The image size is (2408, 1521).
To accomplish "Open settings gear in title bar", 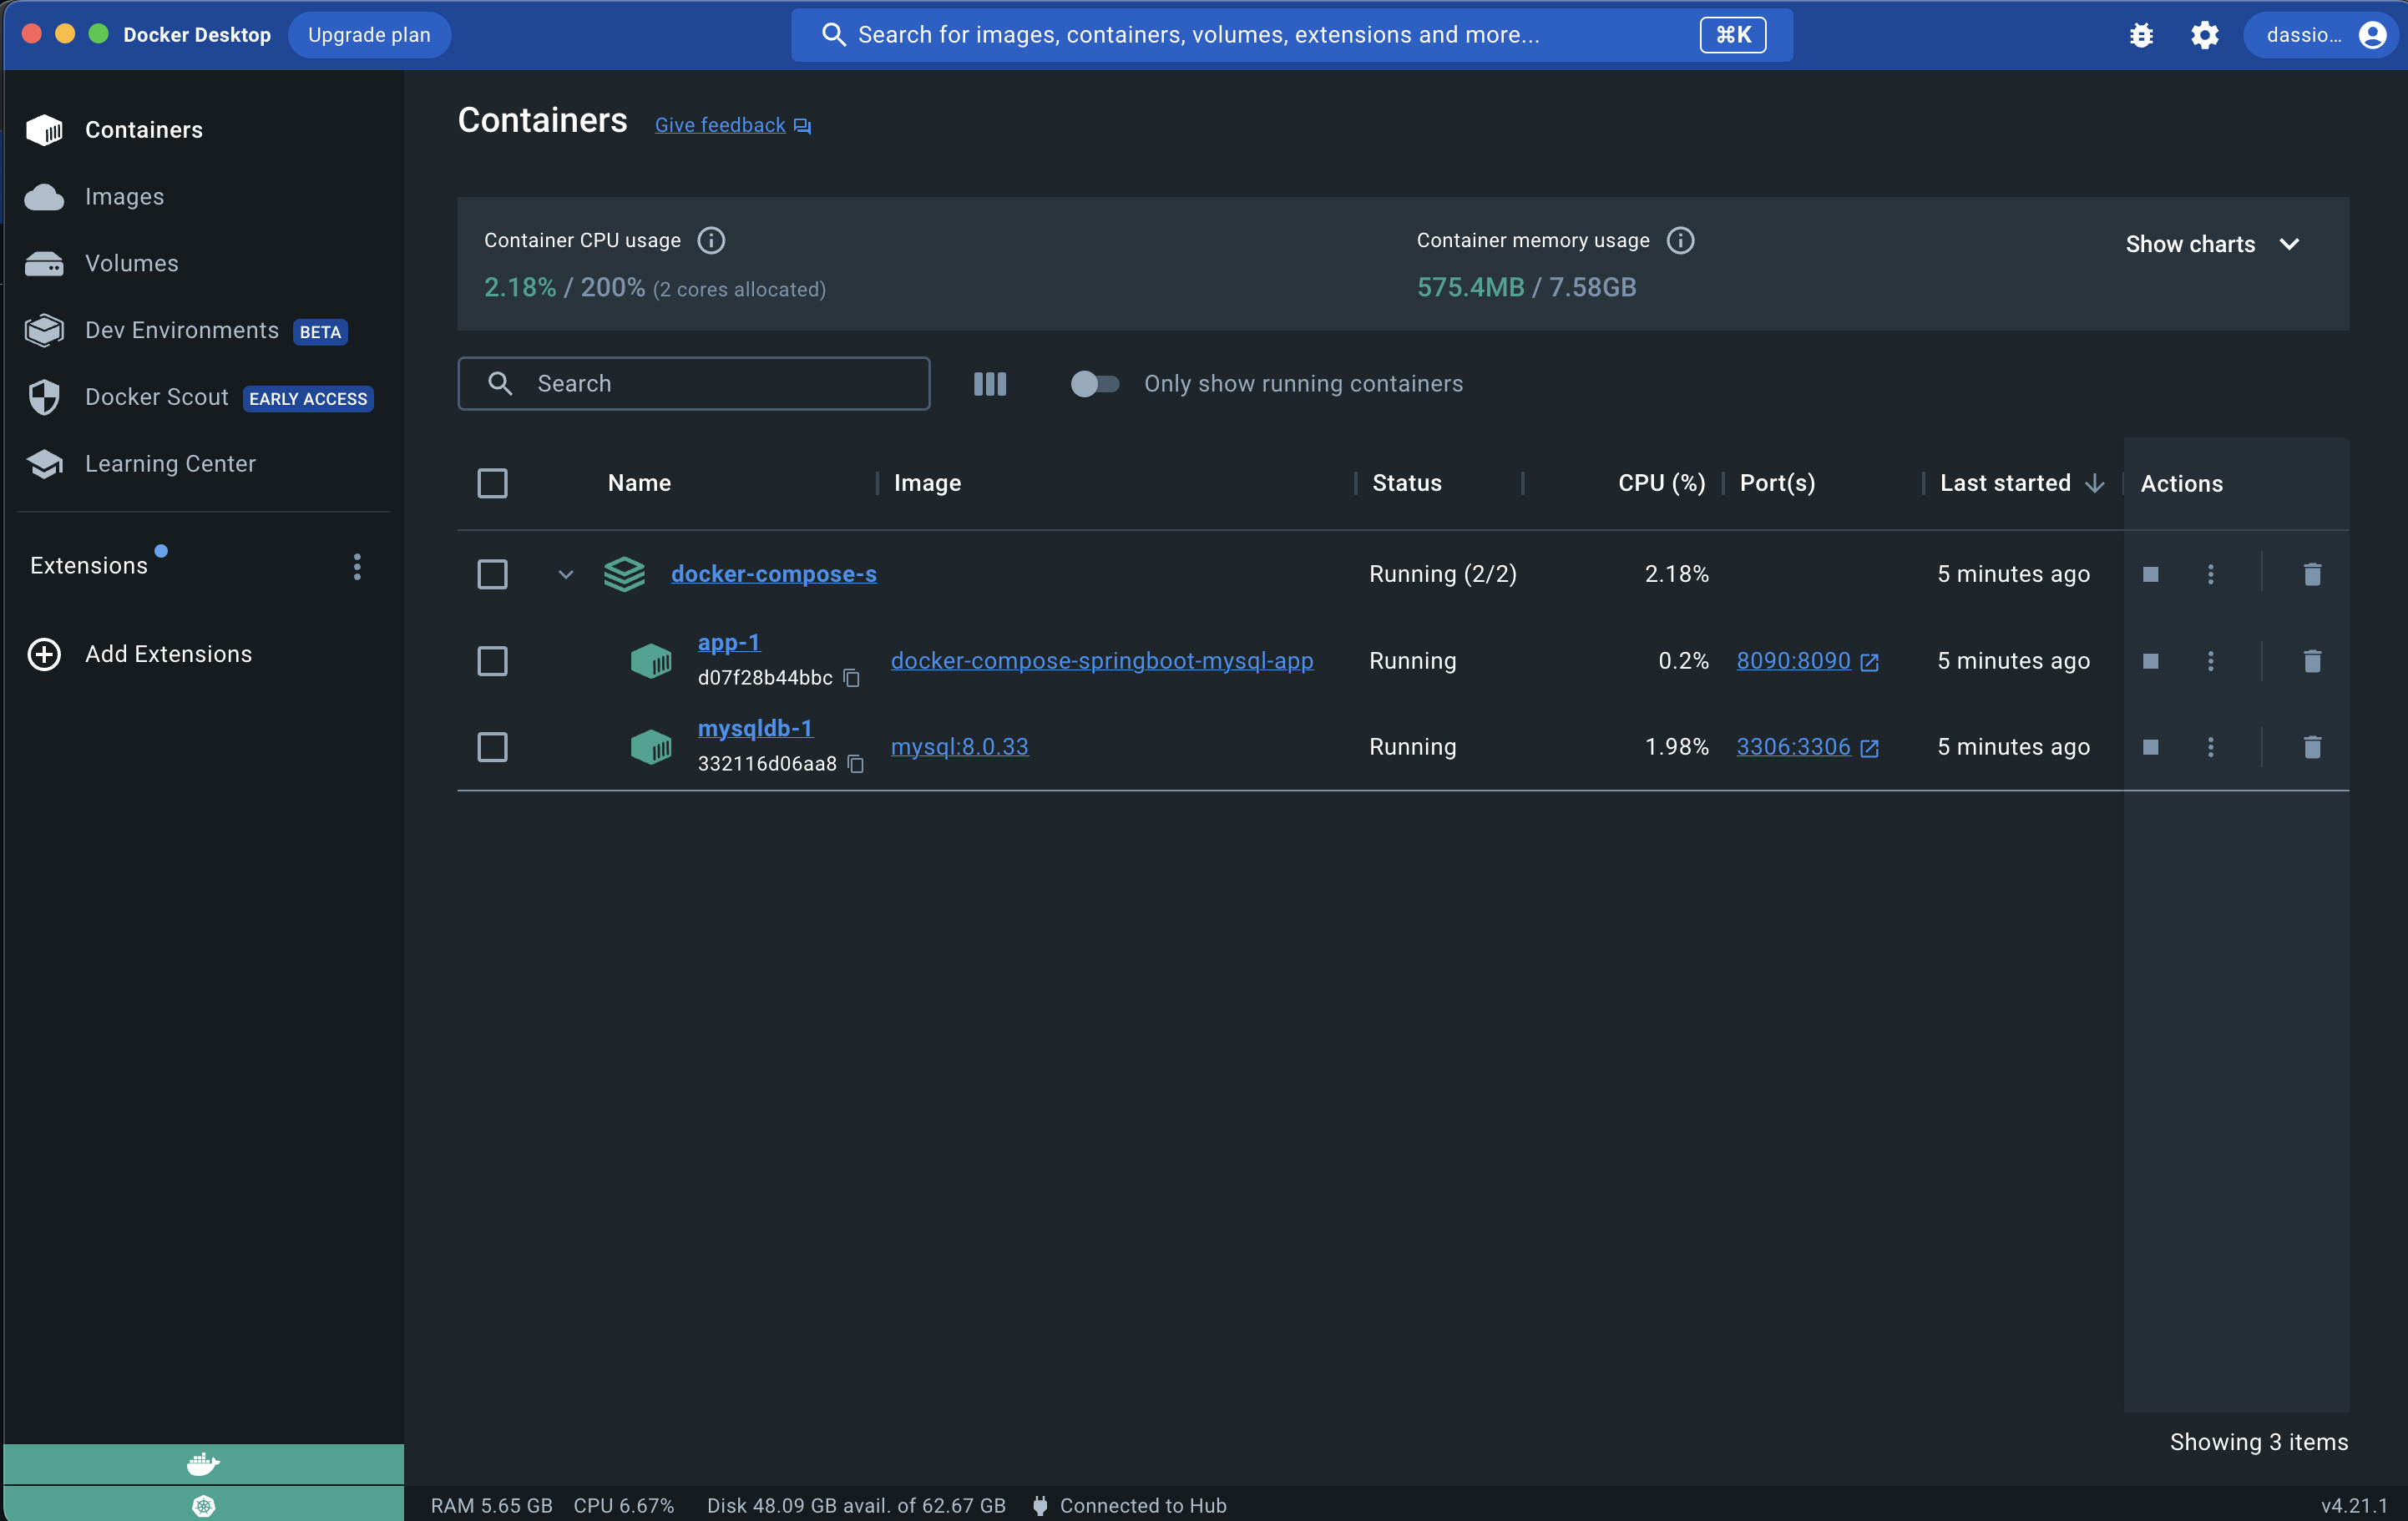I will click(x=2204, y=35).
